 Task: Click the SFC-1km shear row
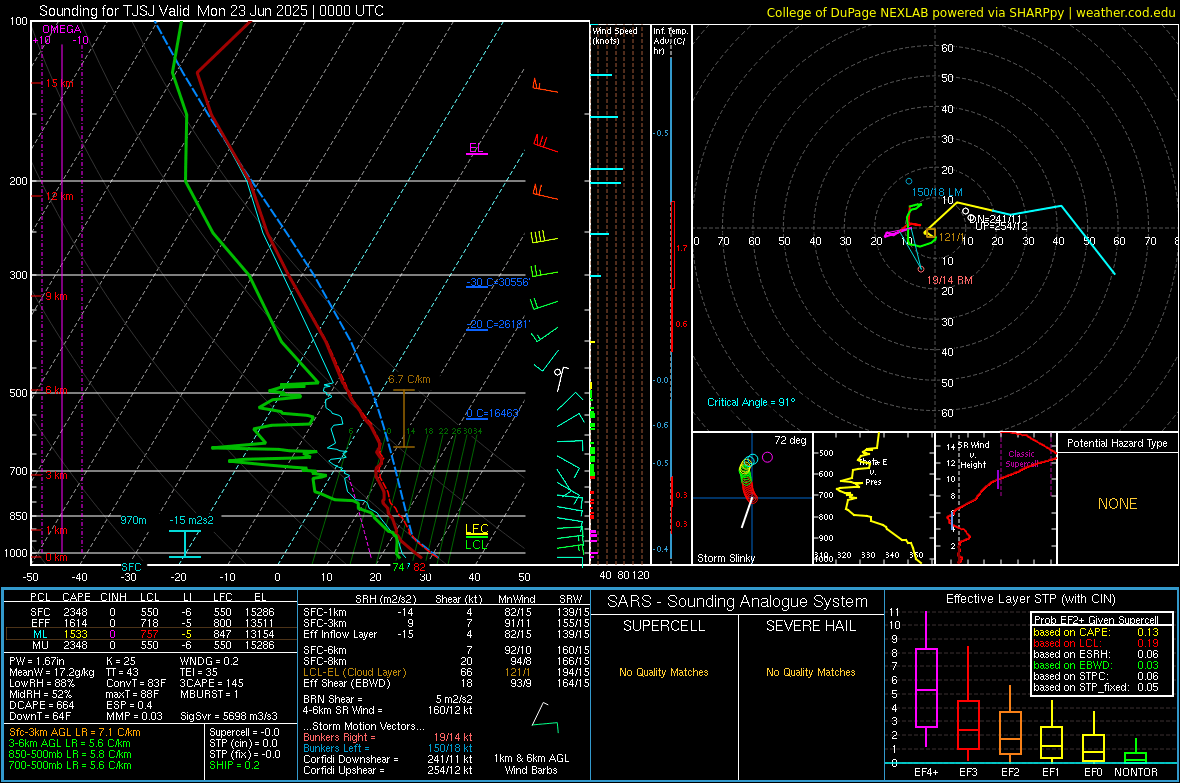[446, 612]
